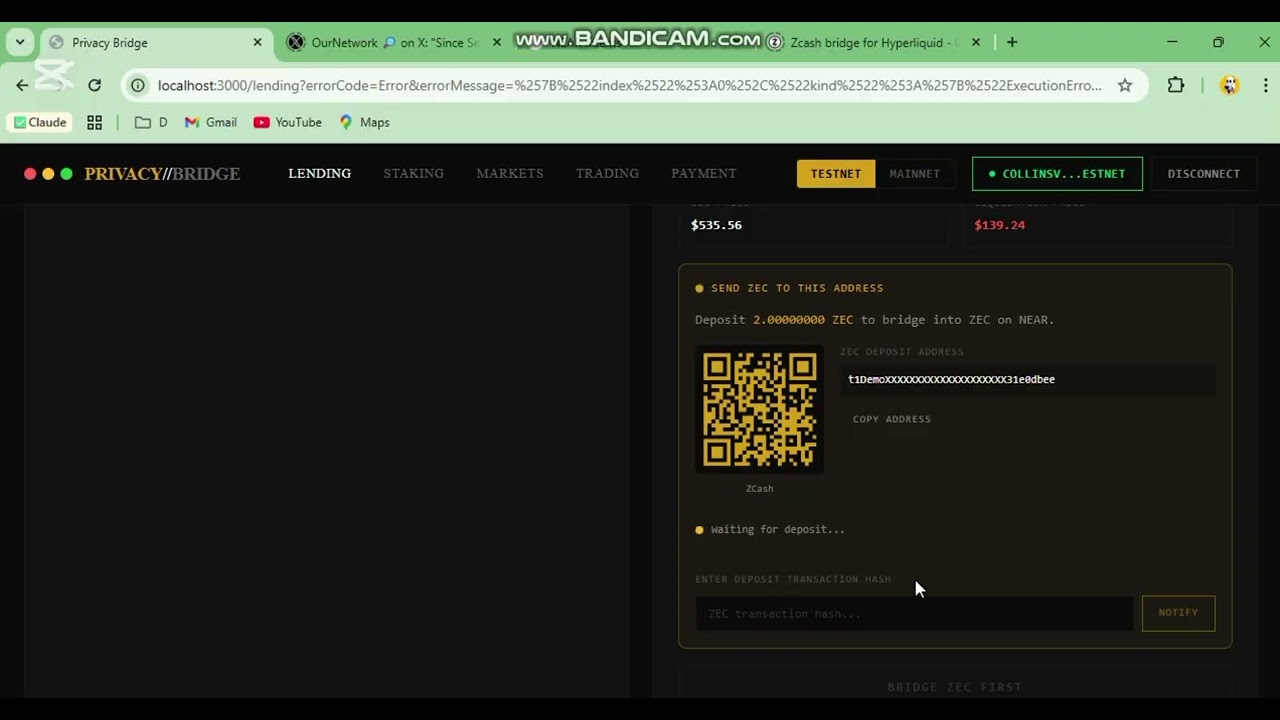Click the ZCash QR code image
This screenshot has height=720, width=1280.
pos(759,409)
